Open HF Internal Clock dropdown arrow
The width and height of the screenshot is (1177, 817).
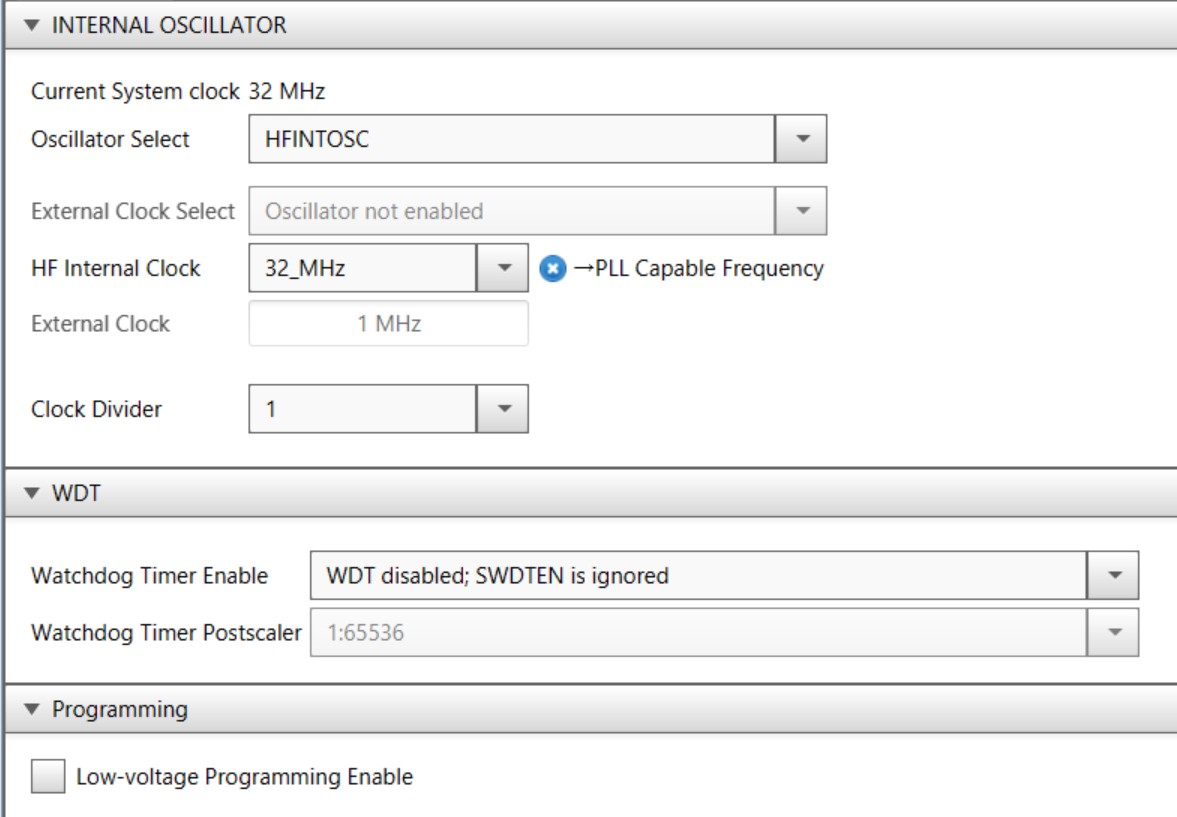click(503, 268)
